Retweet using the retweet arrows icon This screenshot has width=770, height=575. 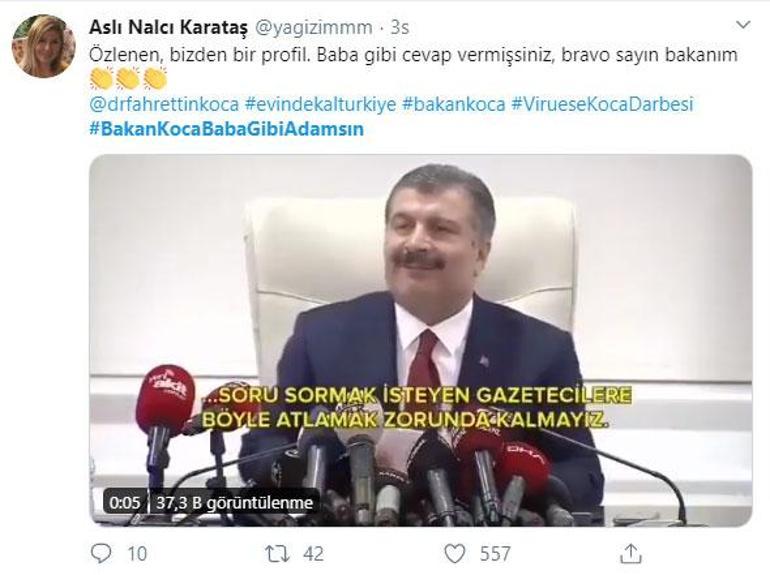(x=278, y=554)
